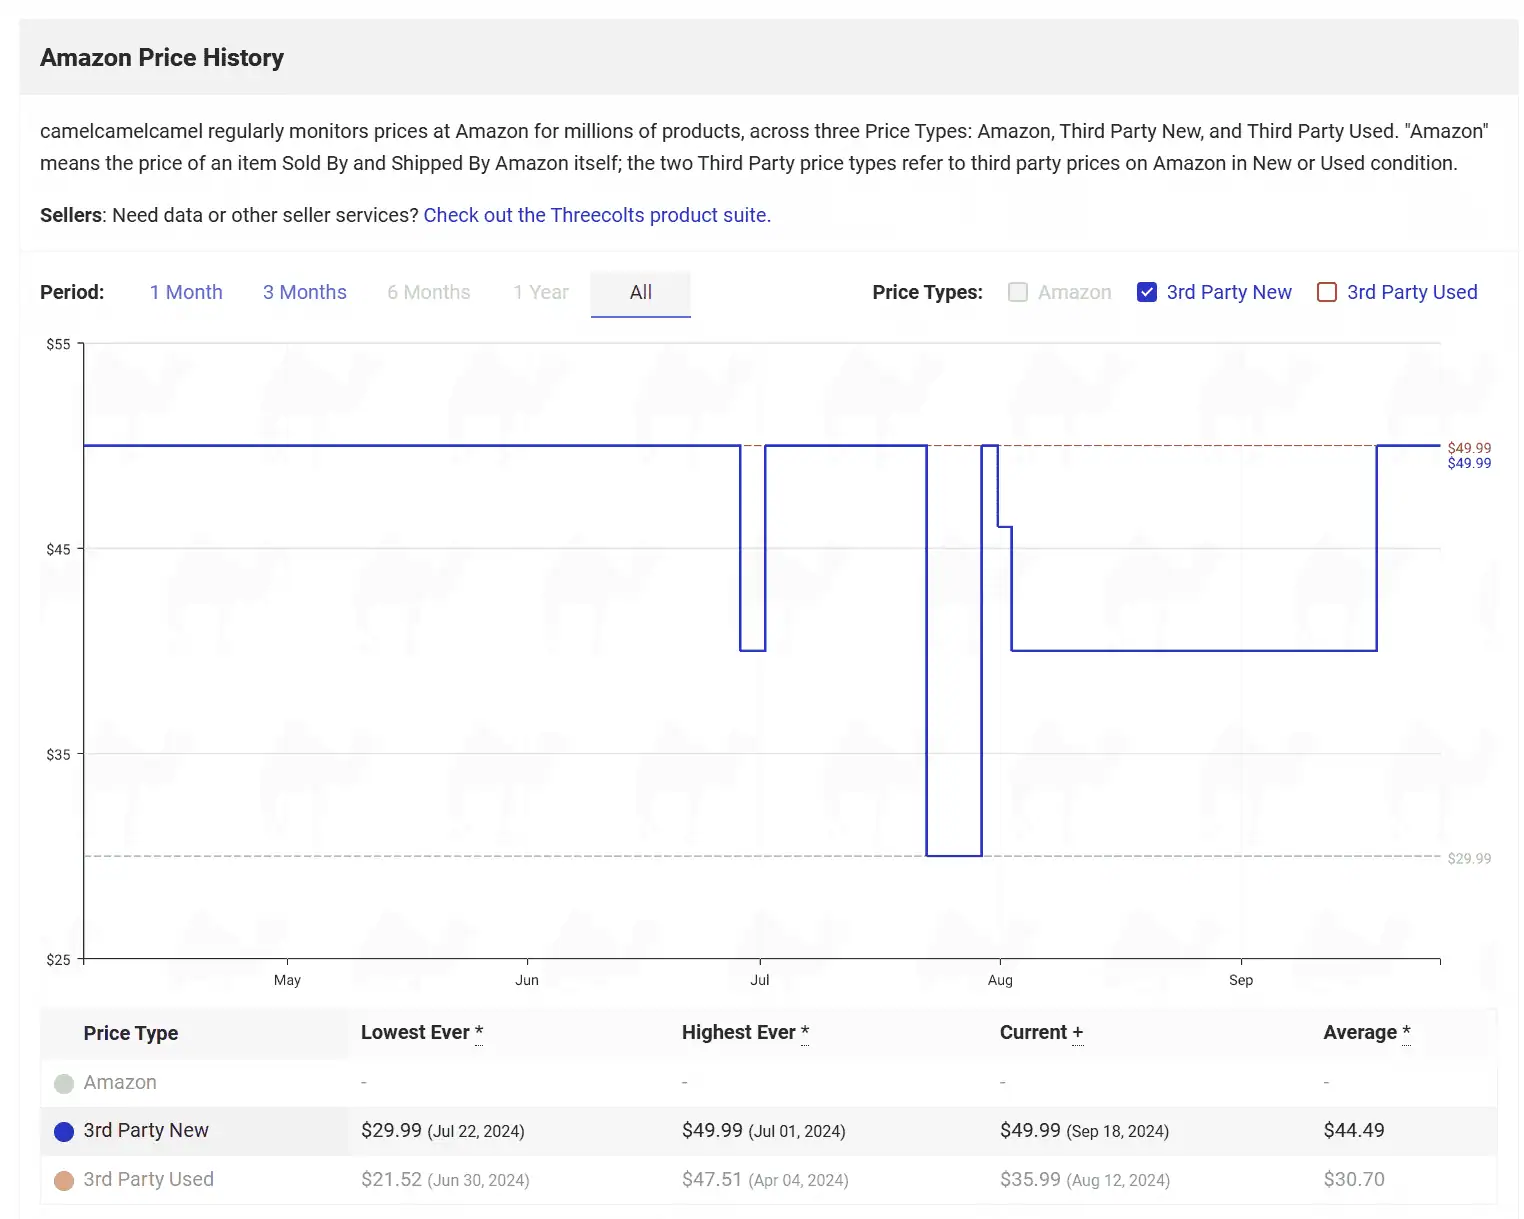Click the blue 3rd Party New color dot
This screenshot has width=1524, height=1219.
pos(64,1131)
